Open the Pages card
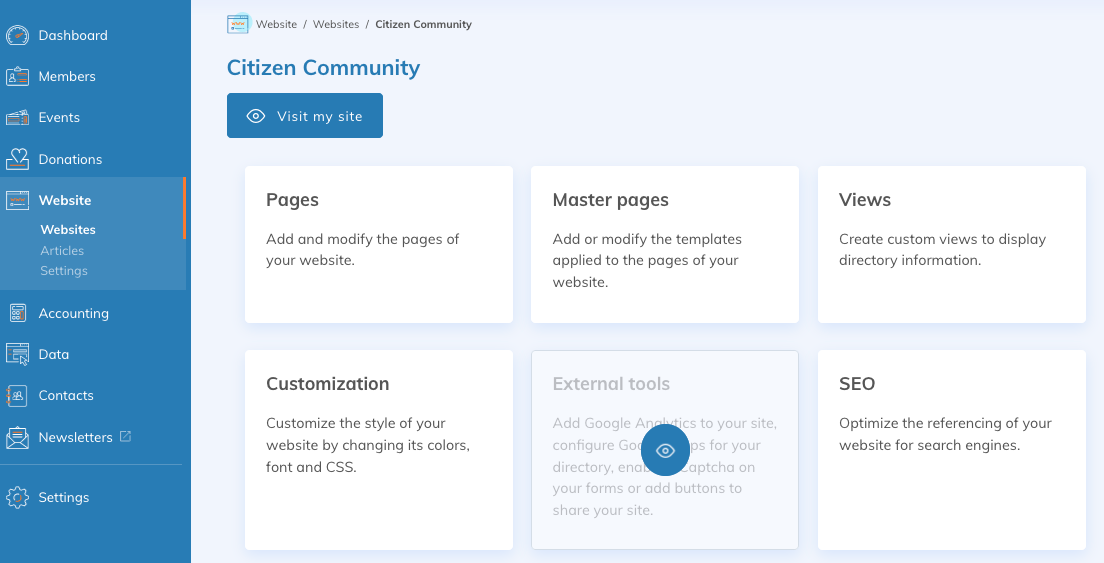This screenshot has width=1104, height=563. pos(378,244)
